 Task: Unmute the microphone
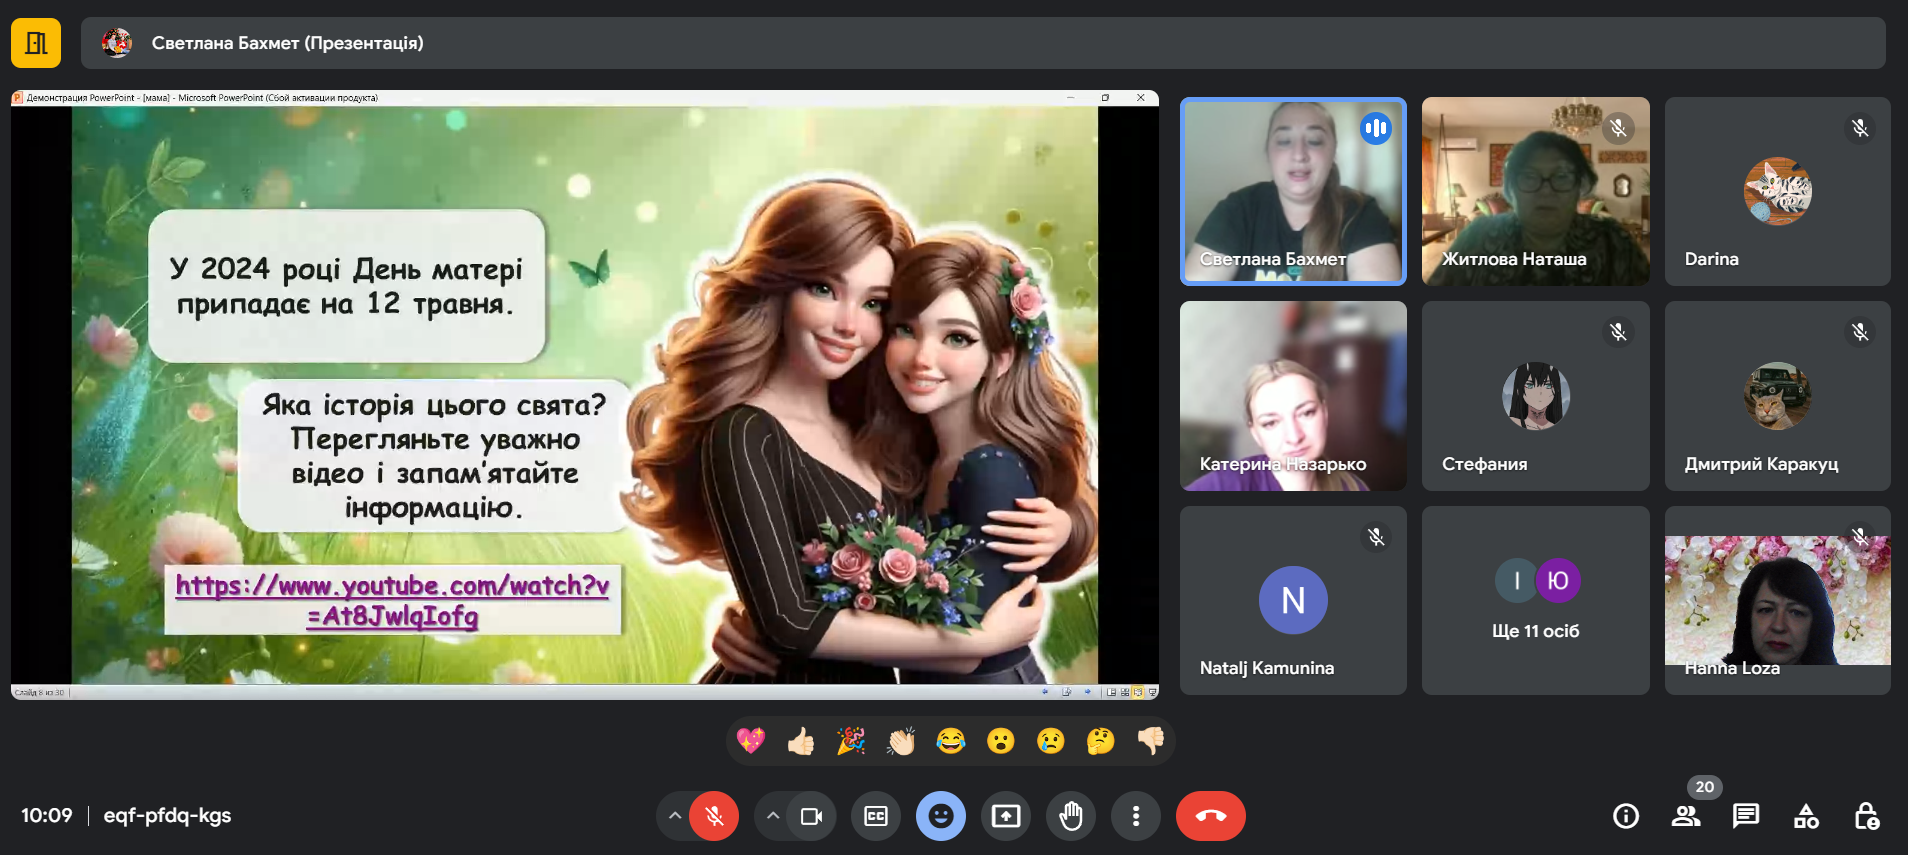(714, 816)
